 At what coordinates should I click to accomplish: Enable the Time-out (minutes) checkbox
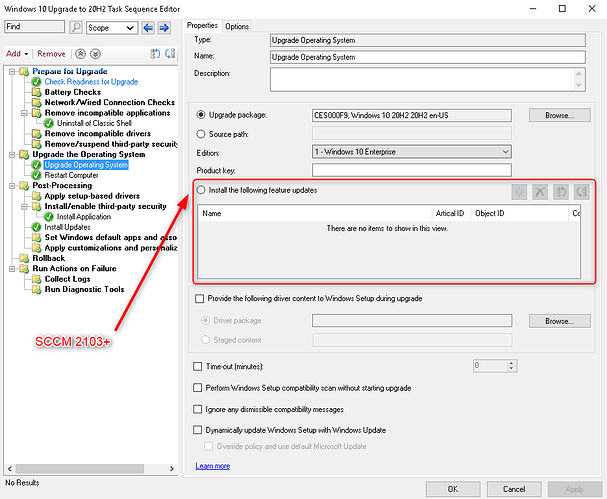(197, 366)
